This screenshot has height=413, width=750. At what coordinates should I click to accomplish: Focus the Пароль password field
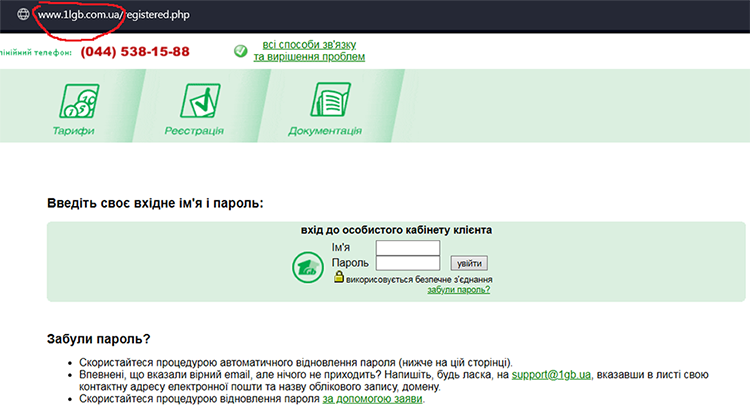click(x=408, y=263)
